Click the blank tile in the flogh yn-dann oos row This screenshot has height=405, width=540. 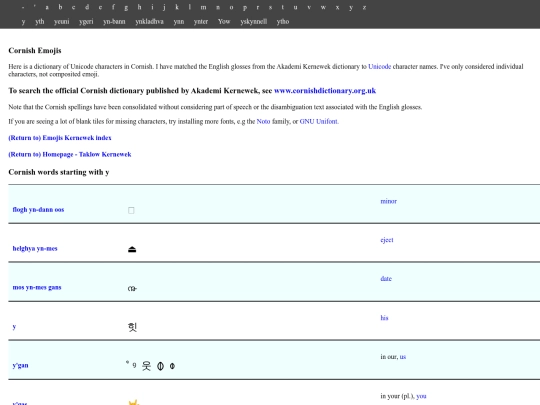131,210
